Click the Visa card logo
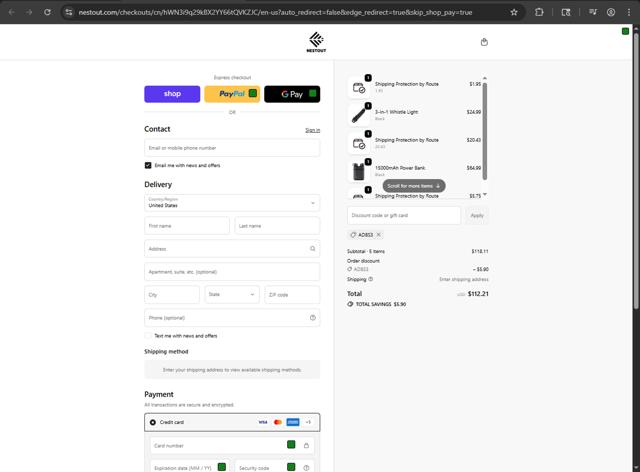640x472 pixels. (263, 422)
